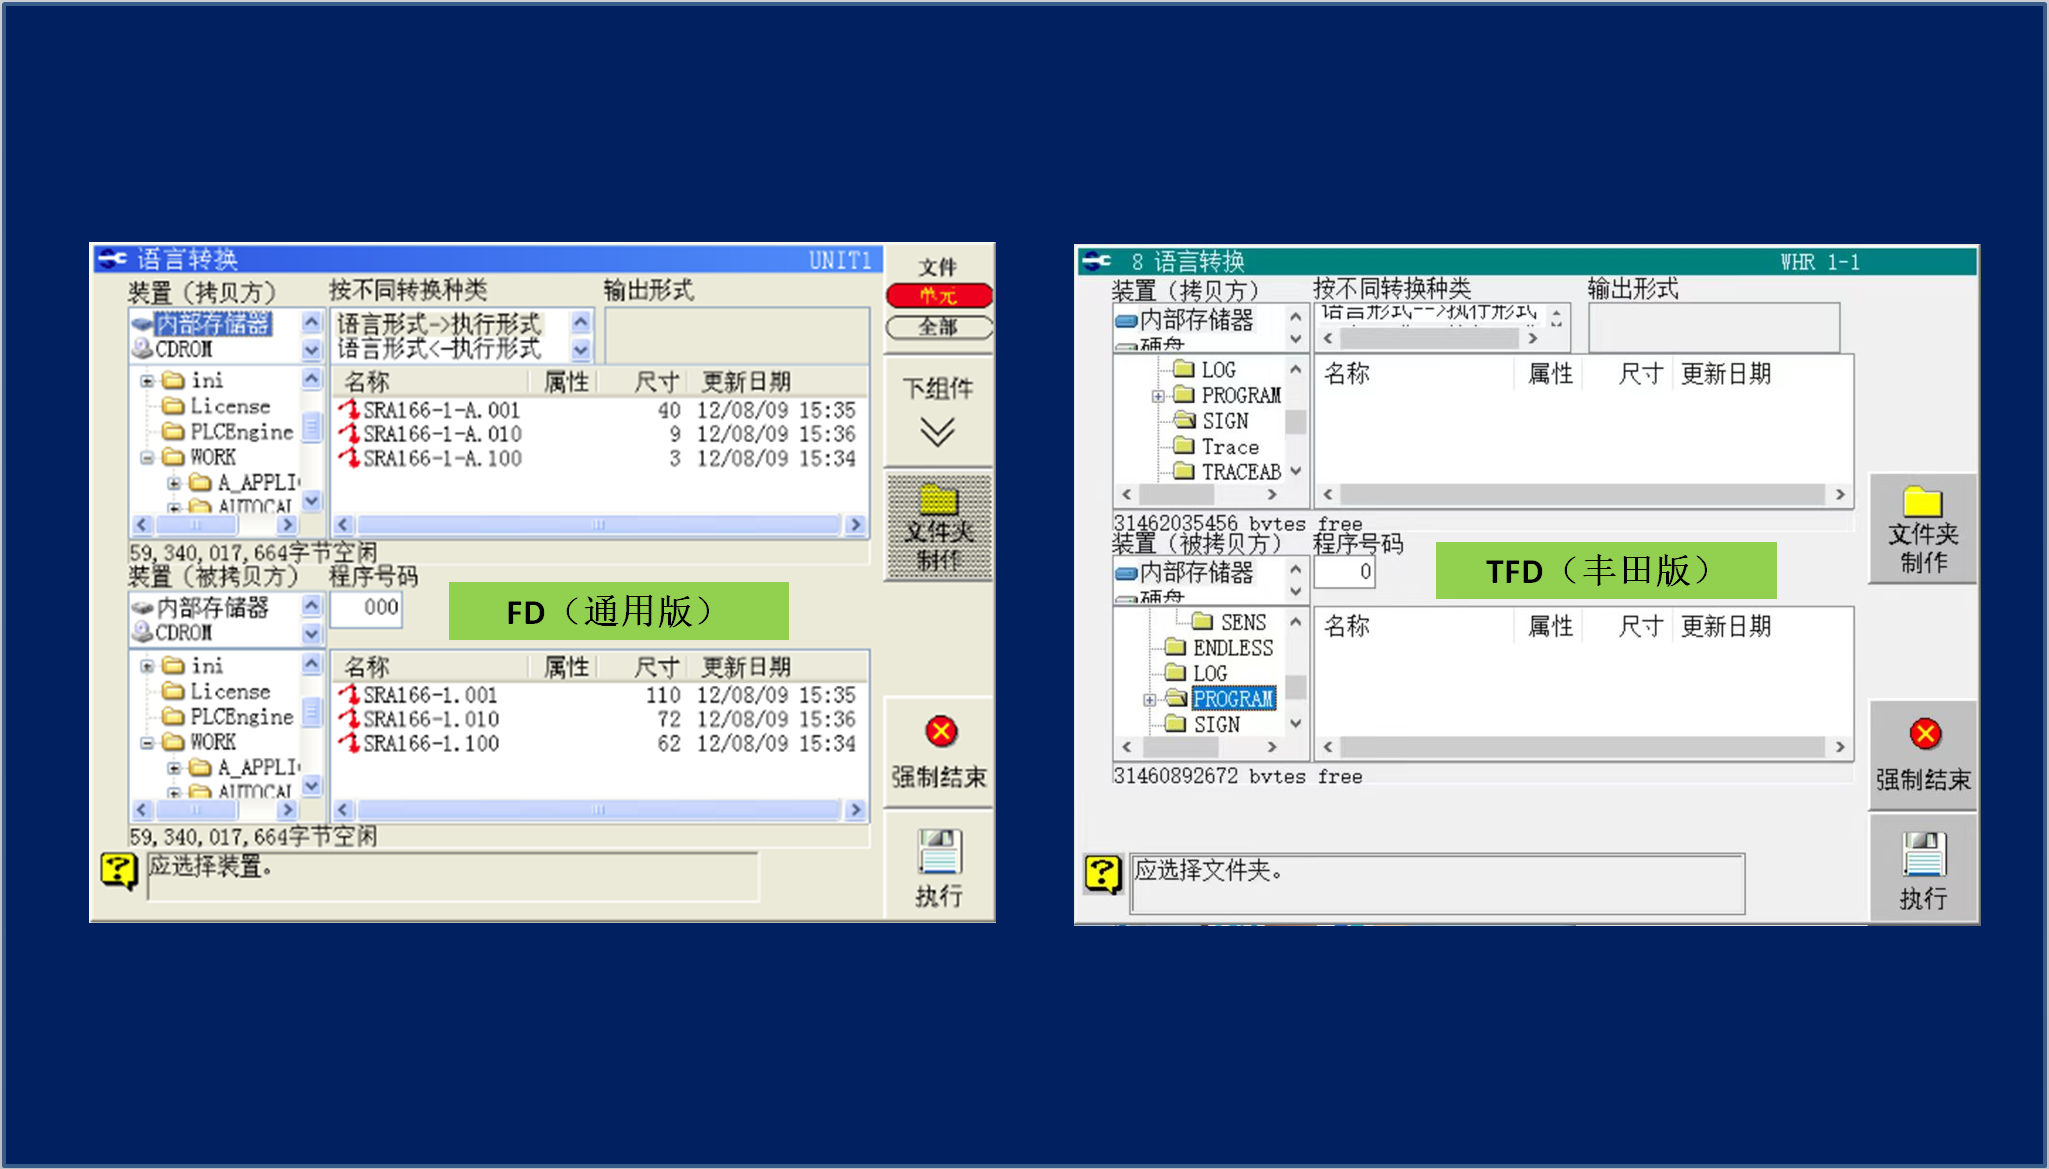Click yellow help icon beside 应选择文件夹 message

click(x=1103, y=874)
